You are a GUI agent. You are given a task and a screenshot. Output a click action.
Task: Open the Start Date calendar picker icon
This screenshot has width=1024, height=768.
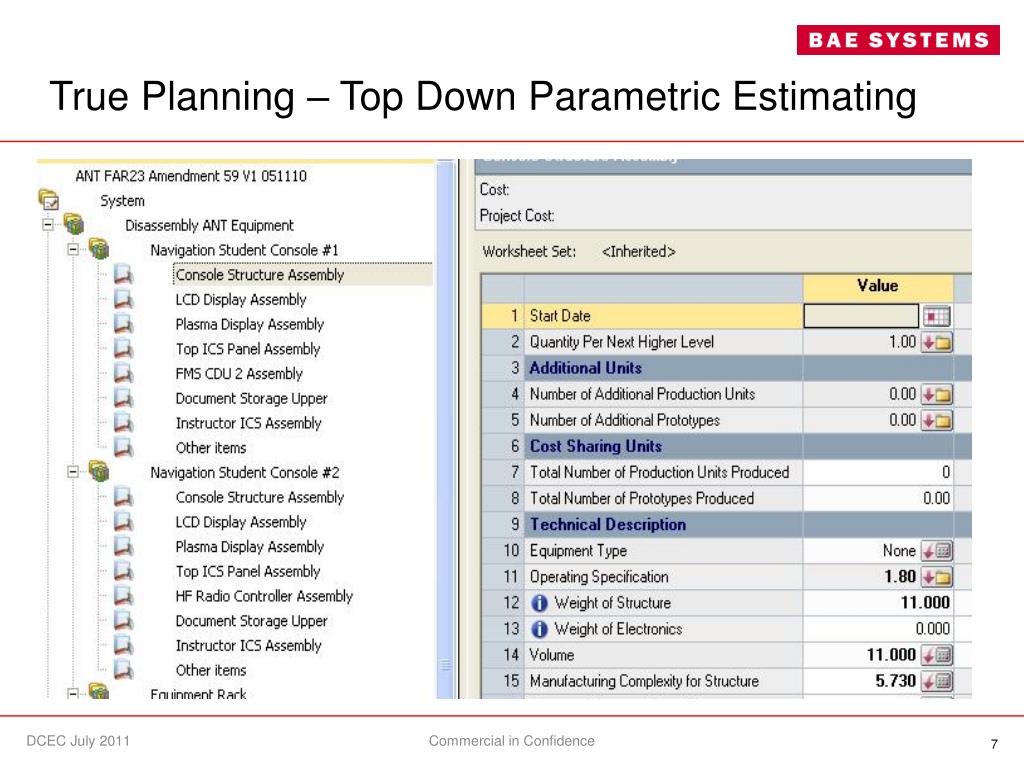pyautogui.click(x=936, y=316)
